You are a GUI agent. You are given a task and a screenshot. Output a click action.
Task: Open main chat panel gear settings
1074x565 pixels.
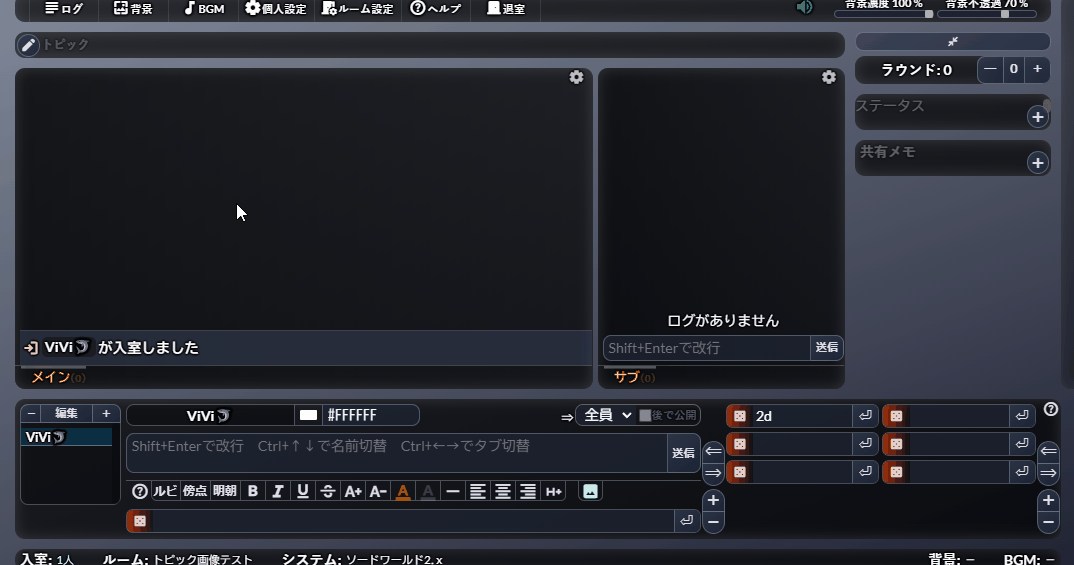577,77
